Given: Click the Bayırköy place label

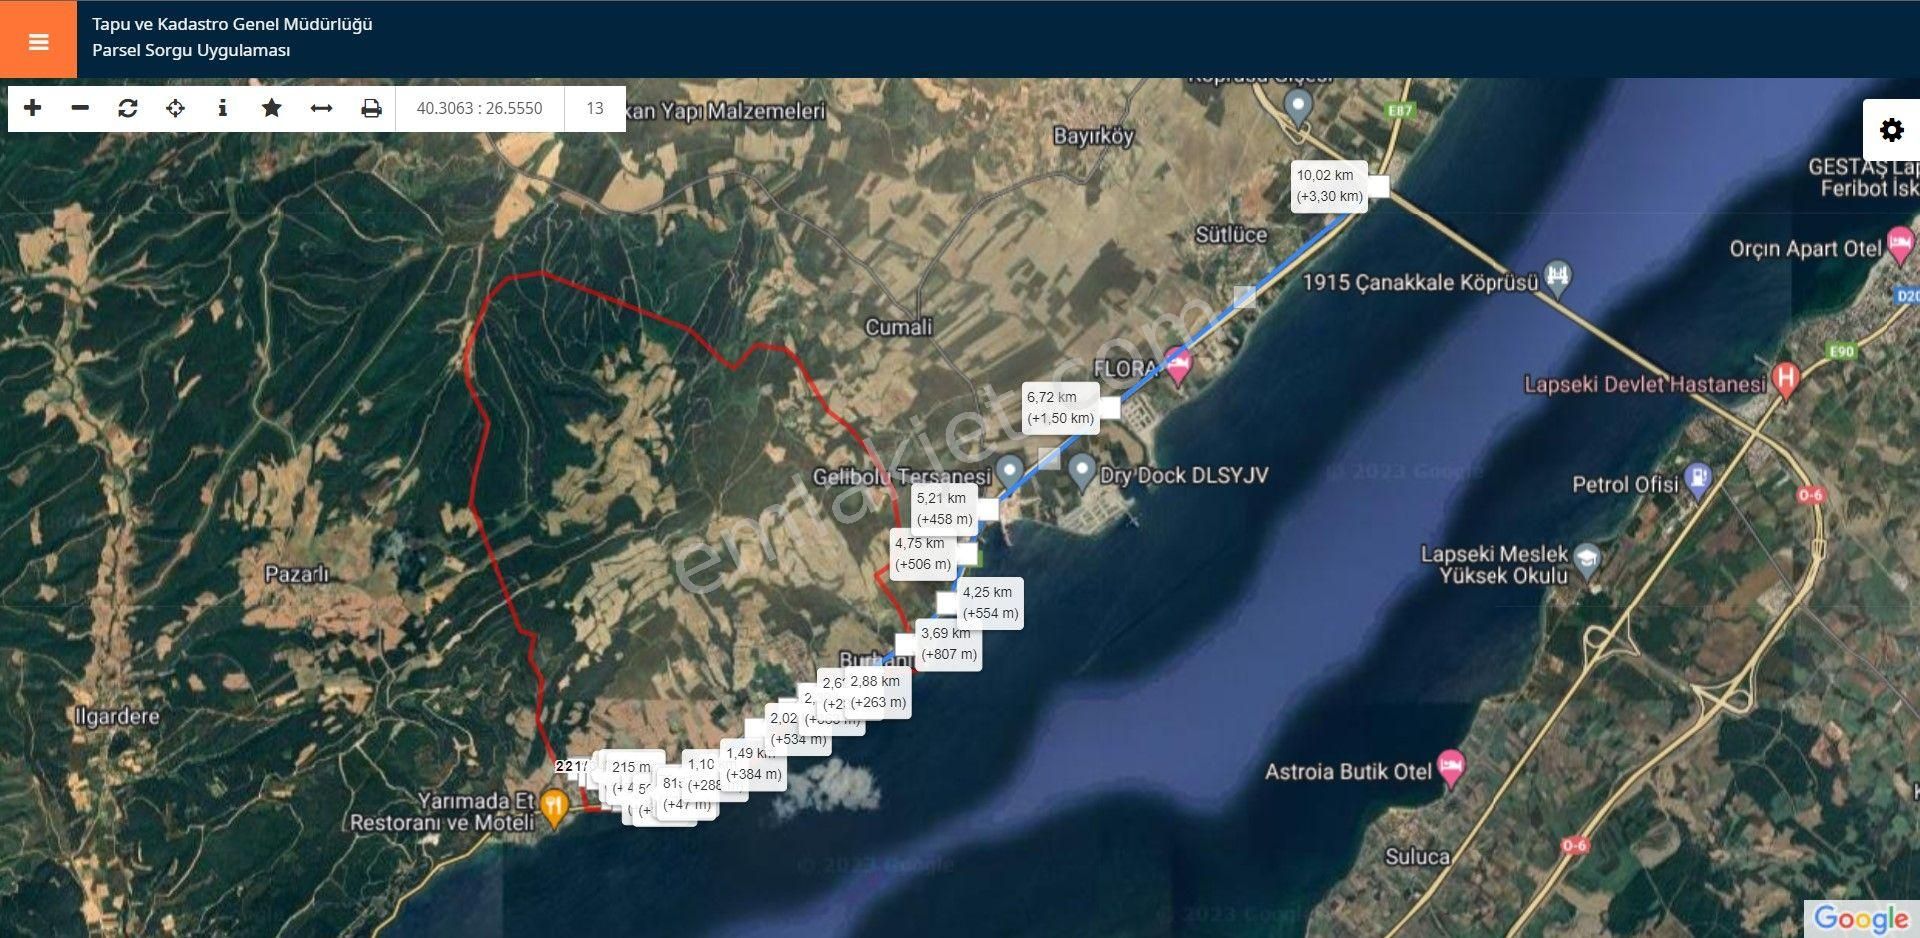Looking at the screenshot, I should (1093, 136).
